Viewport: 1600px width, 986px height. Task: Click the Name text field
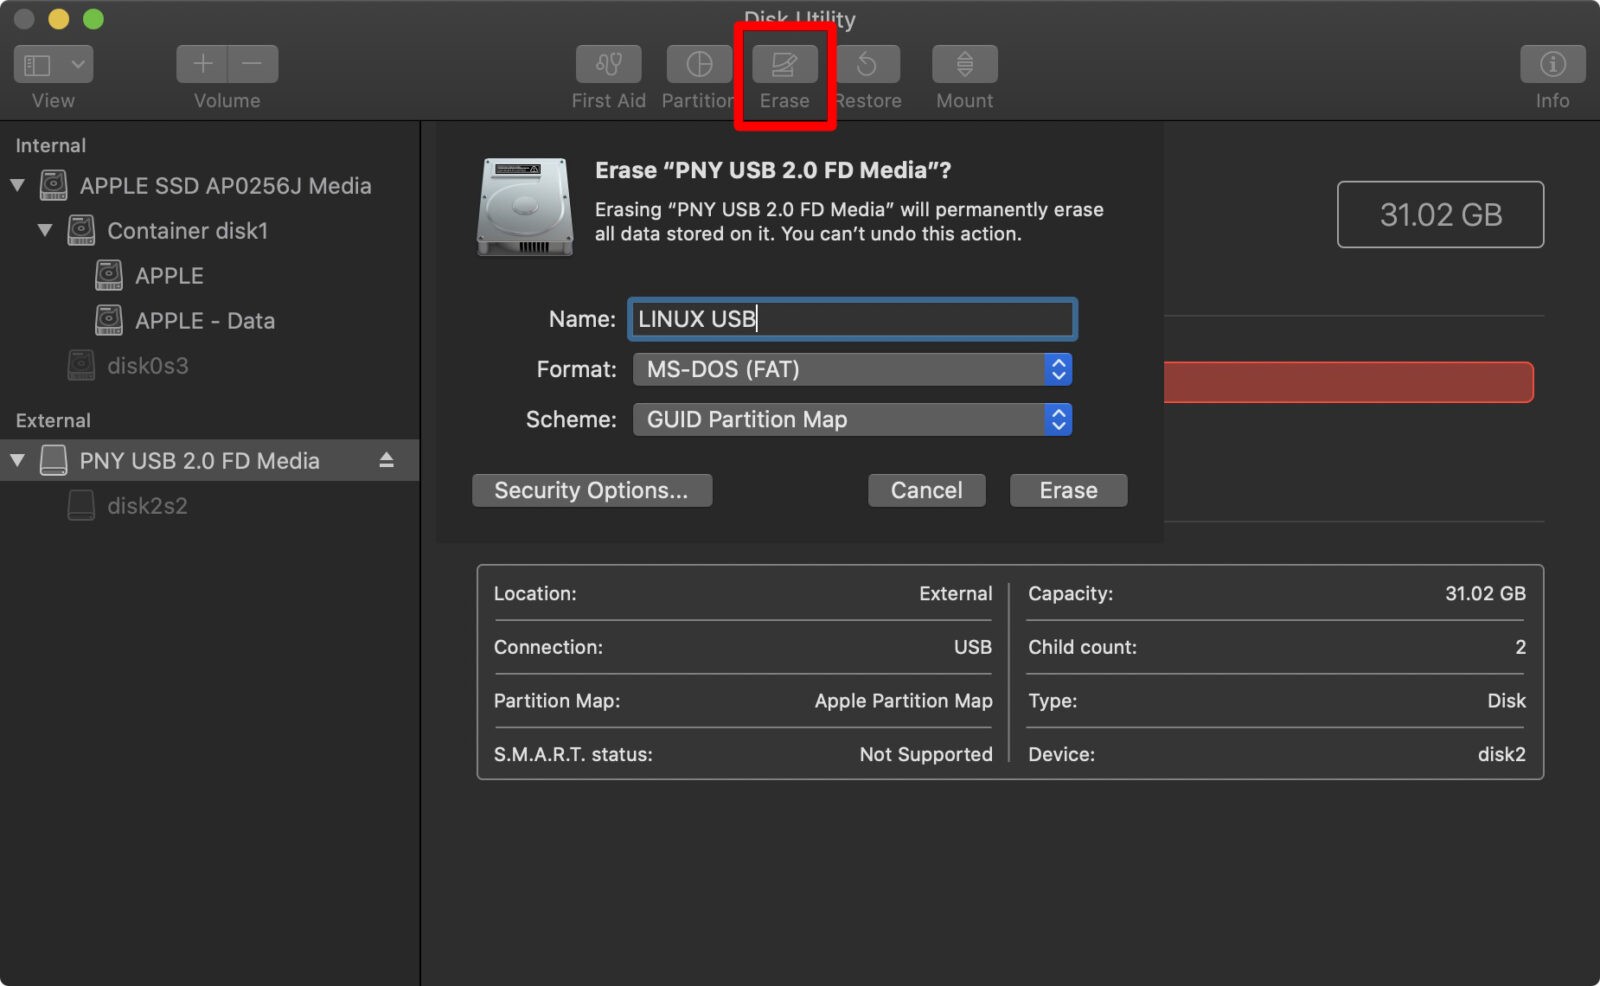tap(851, 319)
